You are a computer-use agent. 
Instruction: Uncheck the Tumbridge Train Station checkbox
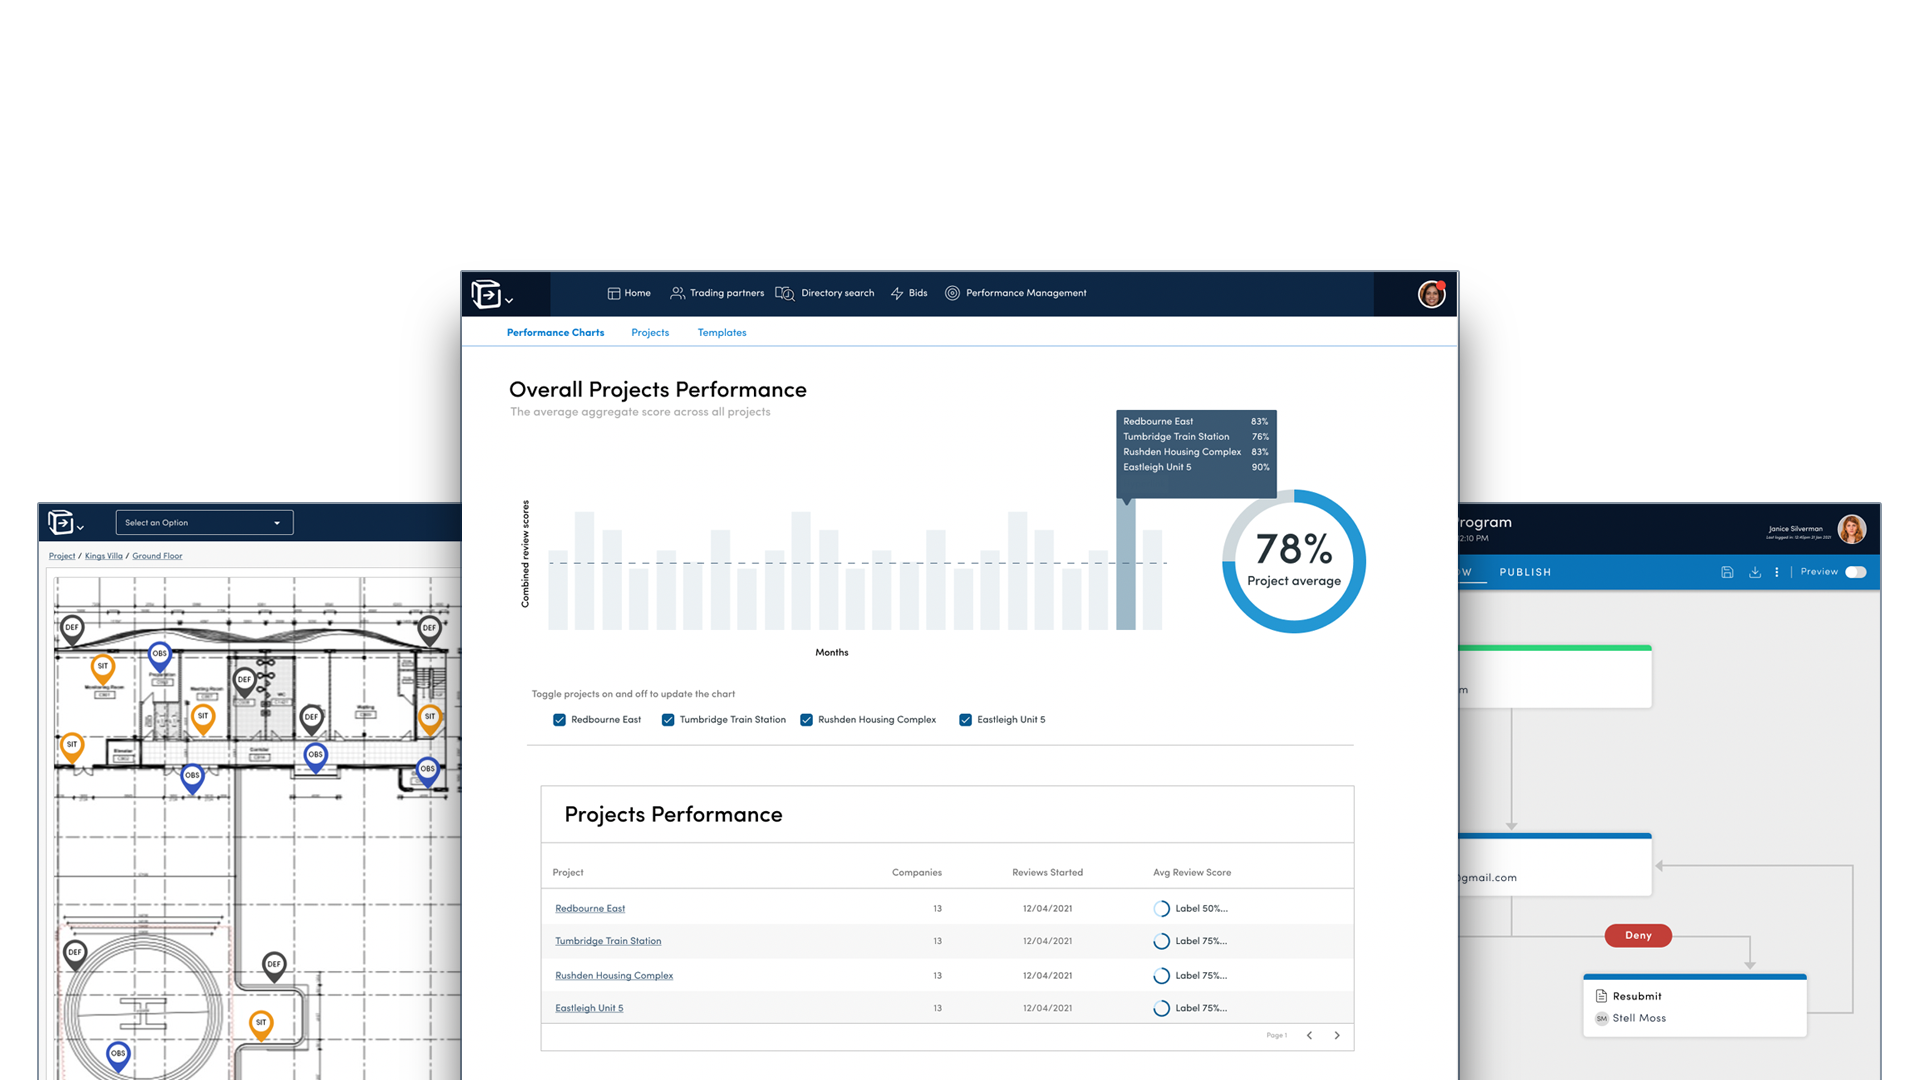pos(668,719)
